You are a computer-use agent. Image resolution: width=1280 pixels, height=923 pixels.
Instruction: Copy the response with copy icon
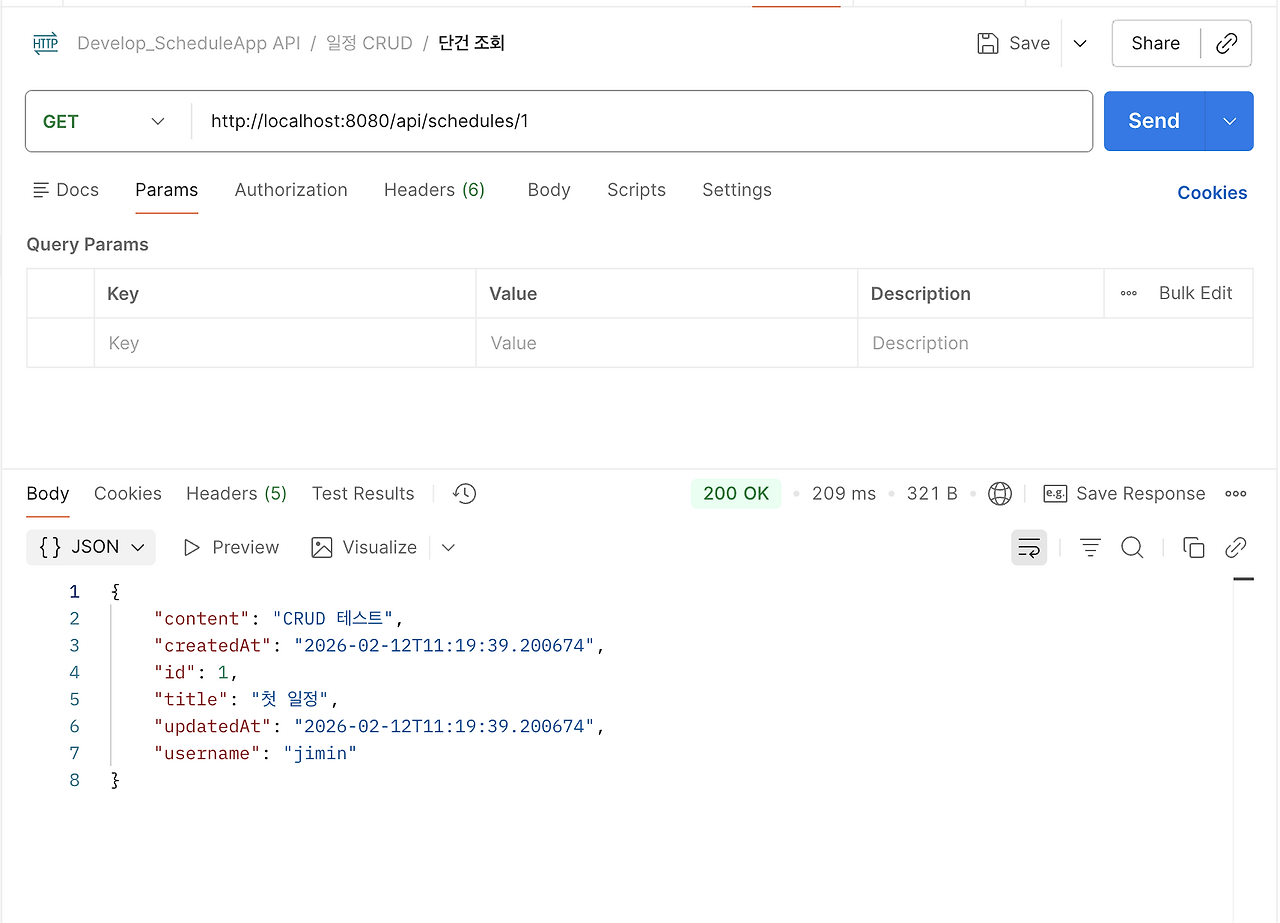tap(1193, 547)
